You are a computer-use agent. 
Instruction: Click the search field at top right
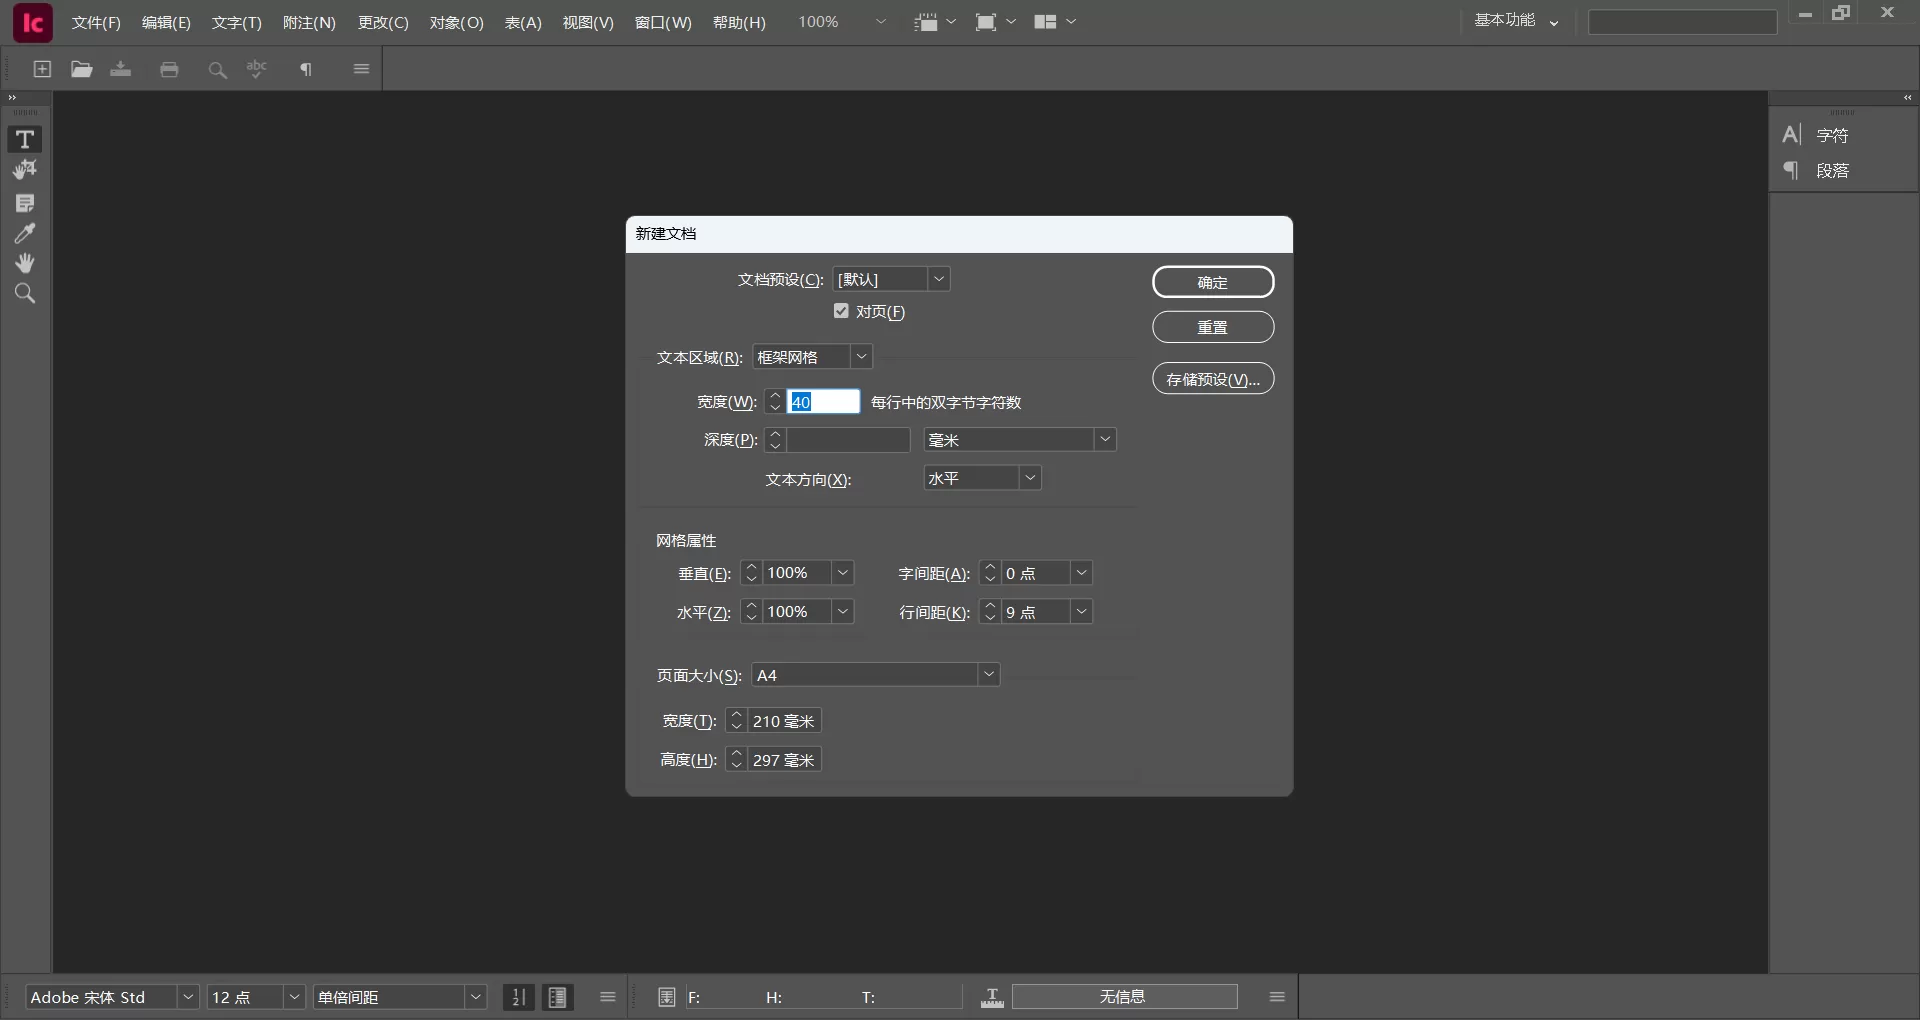(1683, 22)
